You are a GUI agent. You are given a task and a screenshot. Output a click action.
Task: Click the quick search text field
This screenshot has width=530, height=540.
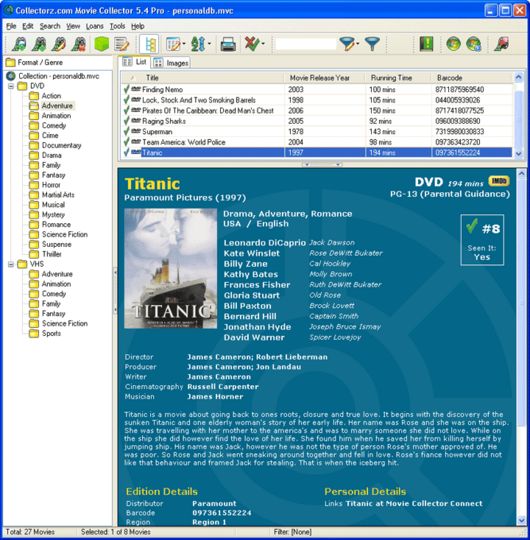pos(305,44)
